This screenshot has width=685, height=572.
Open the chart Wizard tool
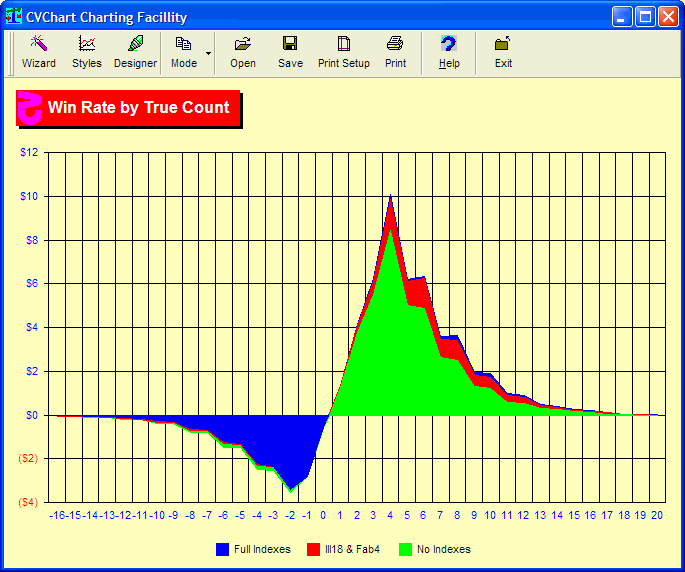coord(38,52)
